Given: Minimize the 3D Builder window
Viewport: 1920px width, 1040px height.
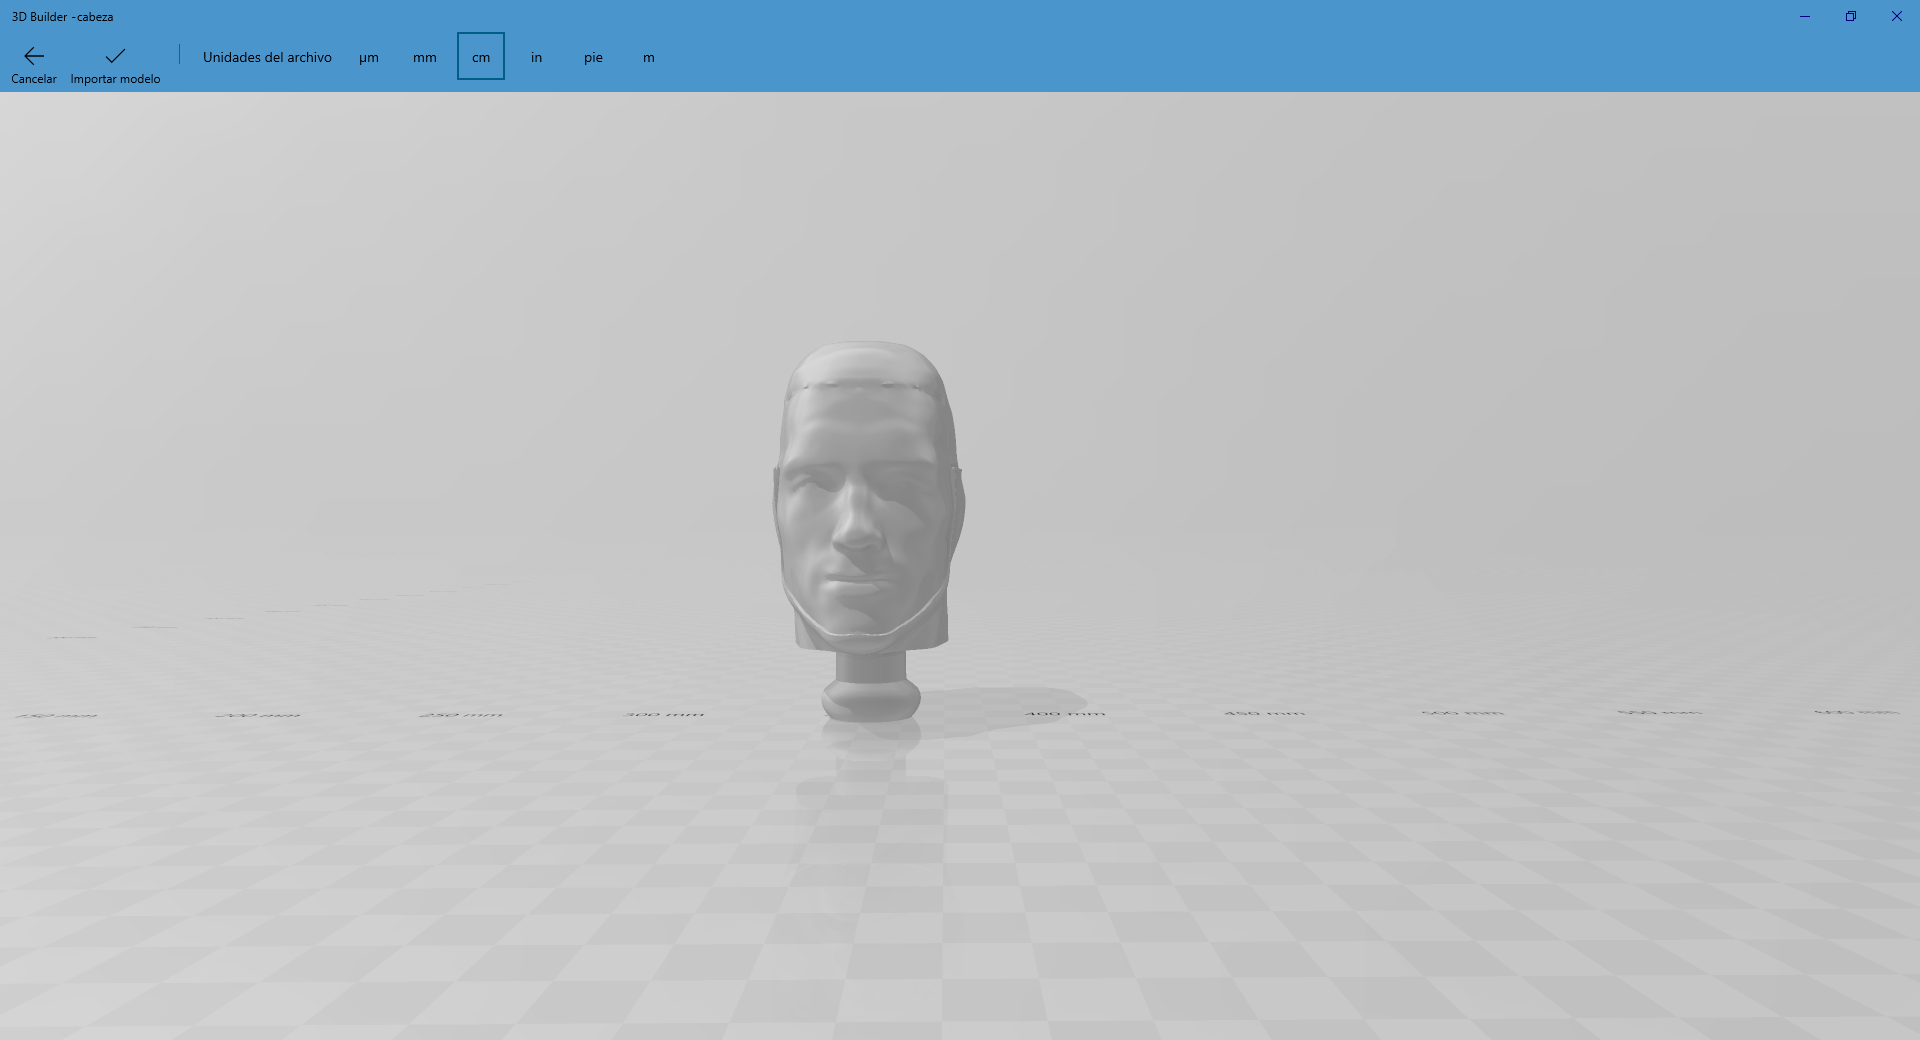Looking at the screenshot, I should click(1805, 16).
